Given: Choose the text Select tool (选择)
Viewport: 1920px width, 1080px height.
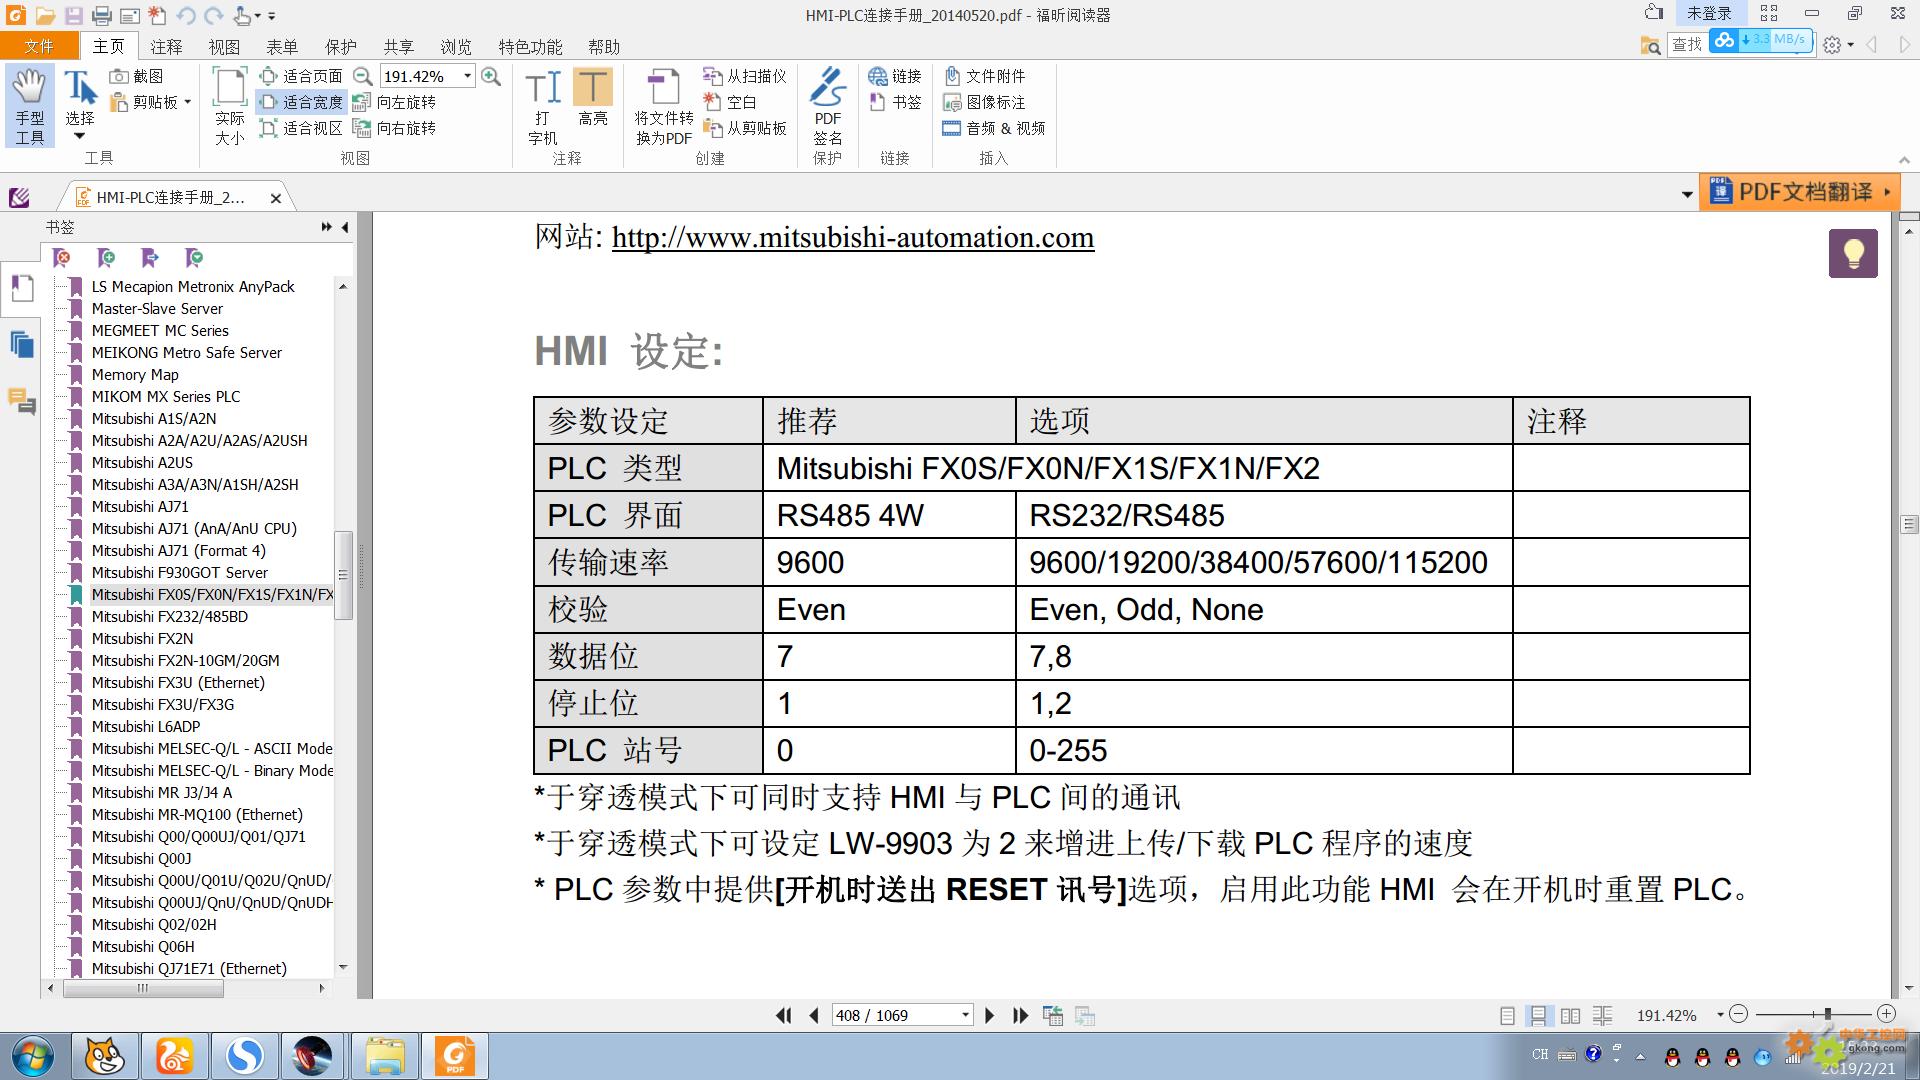Looking at the screenshot, I should [80, 106].
